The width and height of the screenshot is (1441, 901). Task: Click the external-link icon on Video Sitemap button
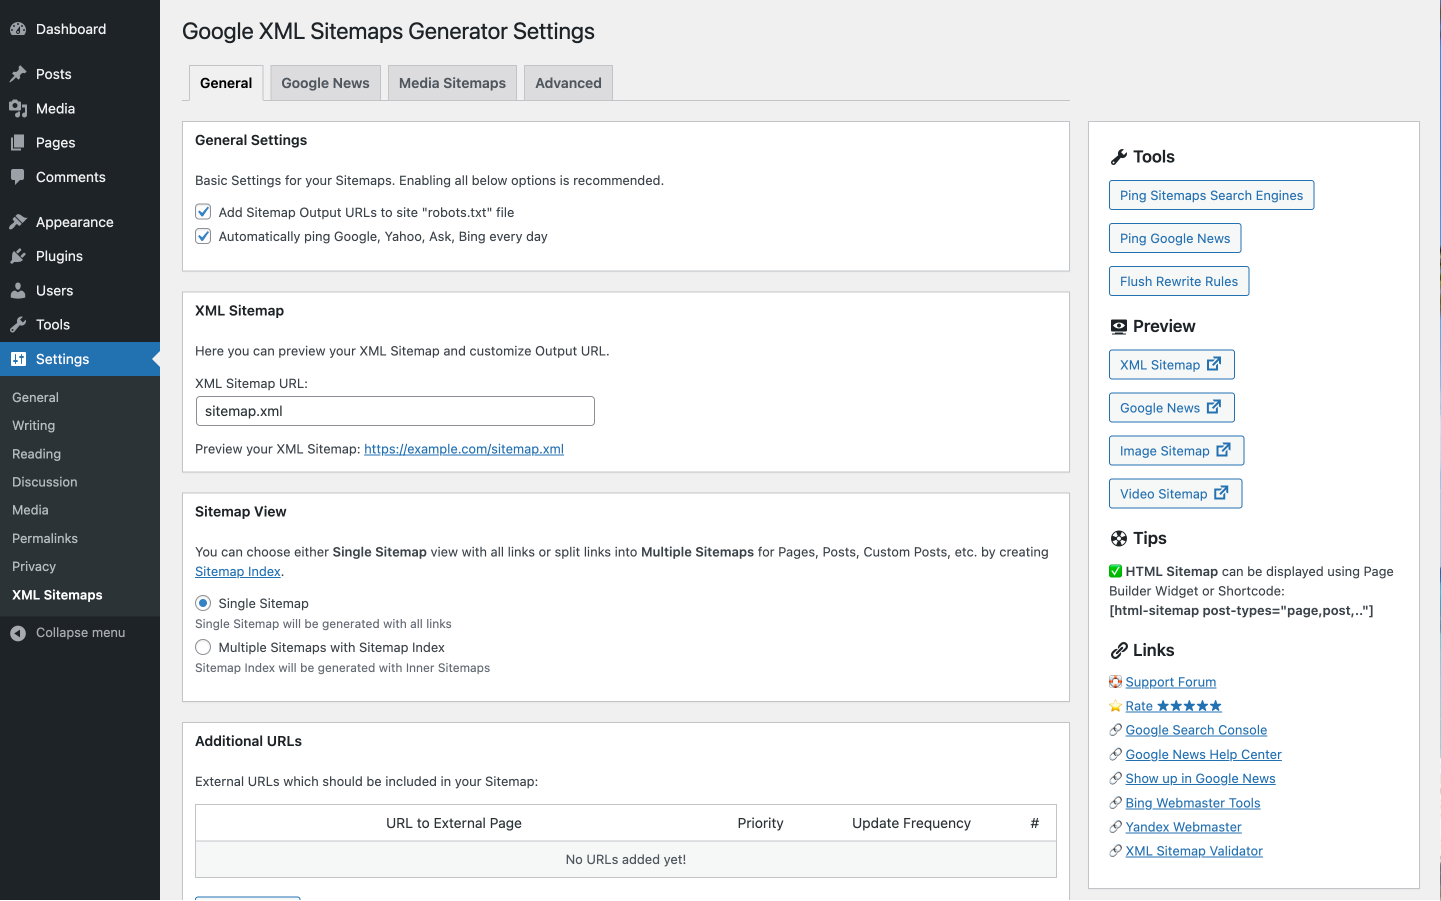coord(1221,493)
